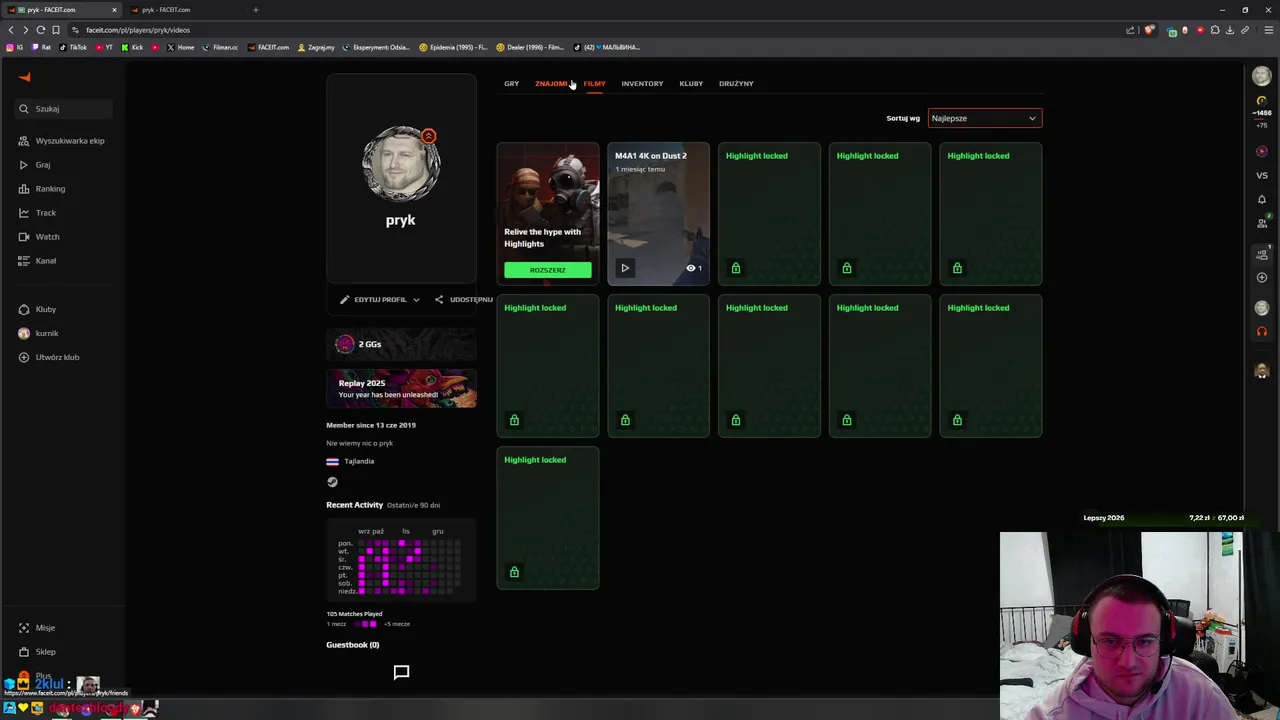The width and height of the screenshot is (1280, 720).
Task: Click the browser bookmark icon
Action: pos(56,30)
